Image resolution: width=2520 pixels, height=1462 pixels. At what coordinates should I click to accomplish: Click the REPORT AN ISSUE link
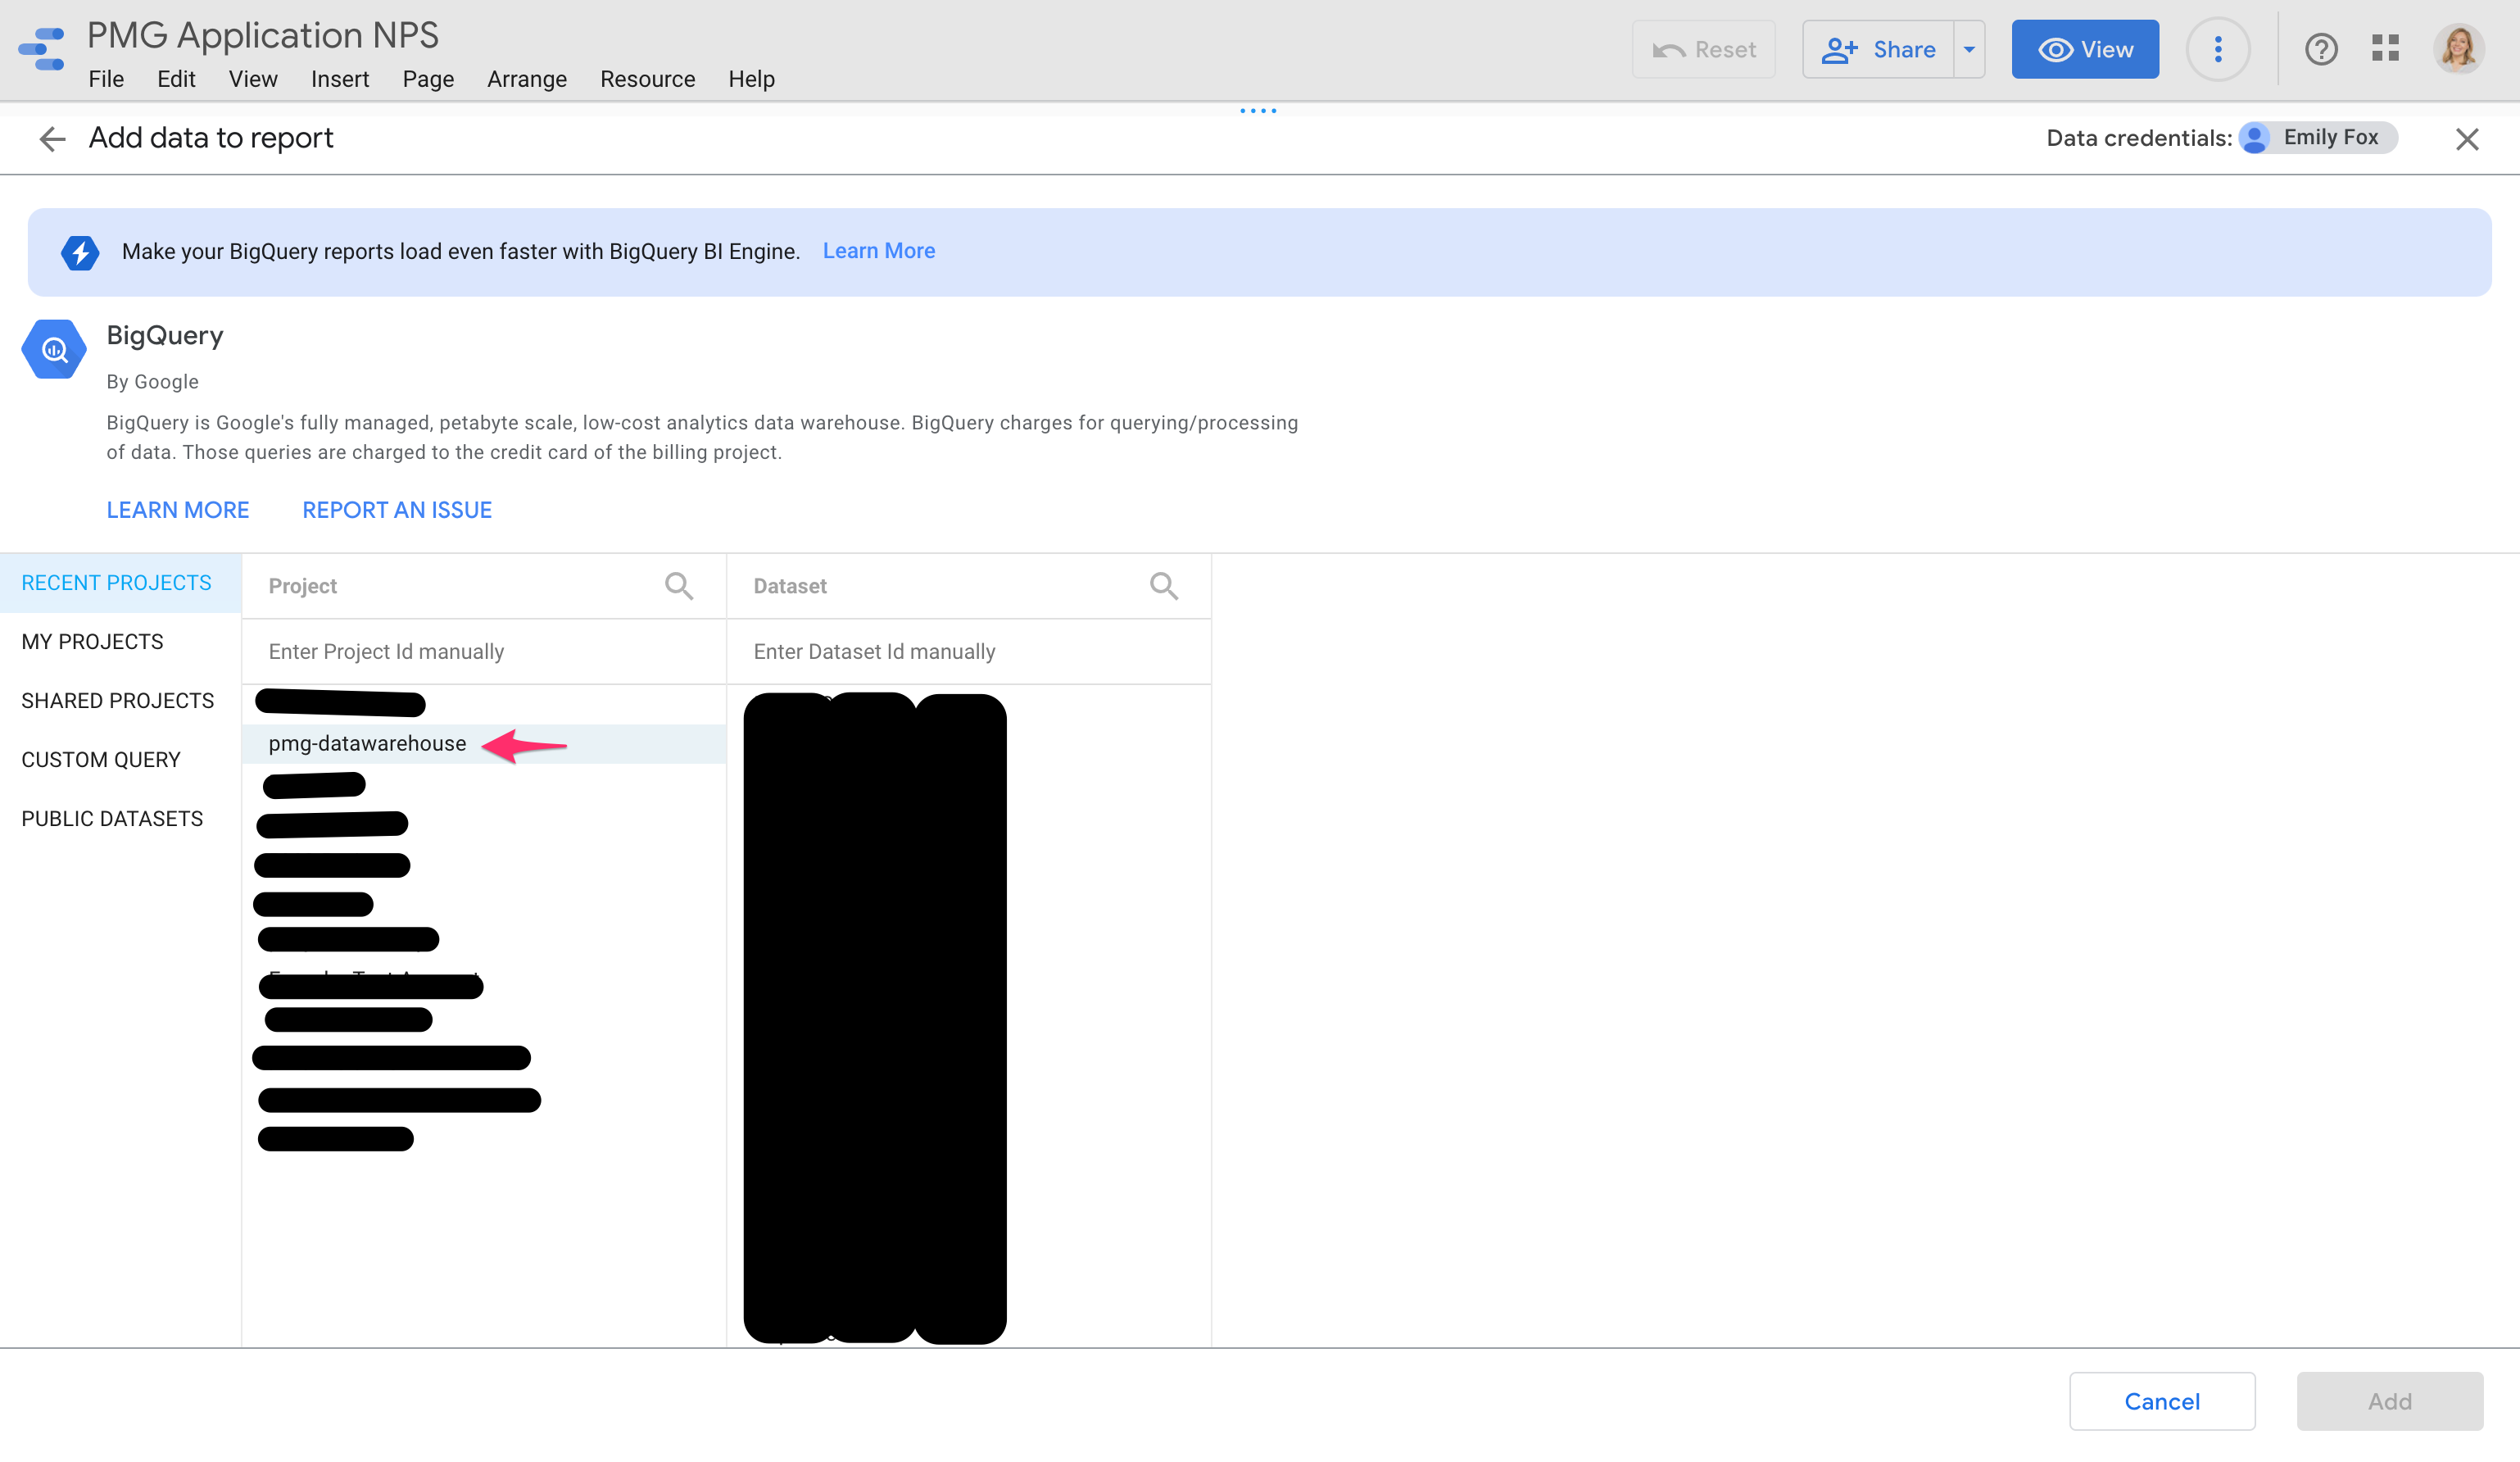point(397,510)
